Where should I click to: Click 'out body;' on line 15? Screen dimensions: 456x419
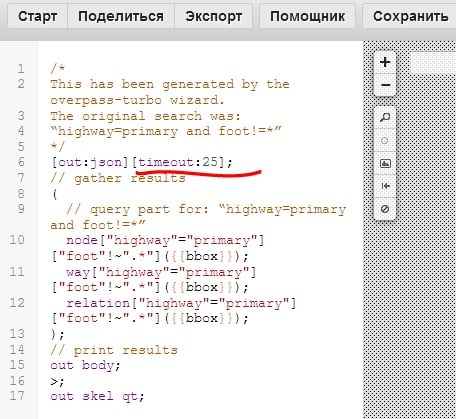(x=85, y=365)
